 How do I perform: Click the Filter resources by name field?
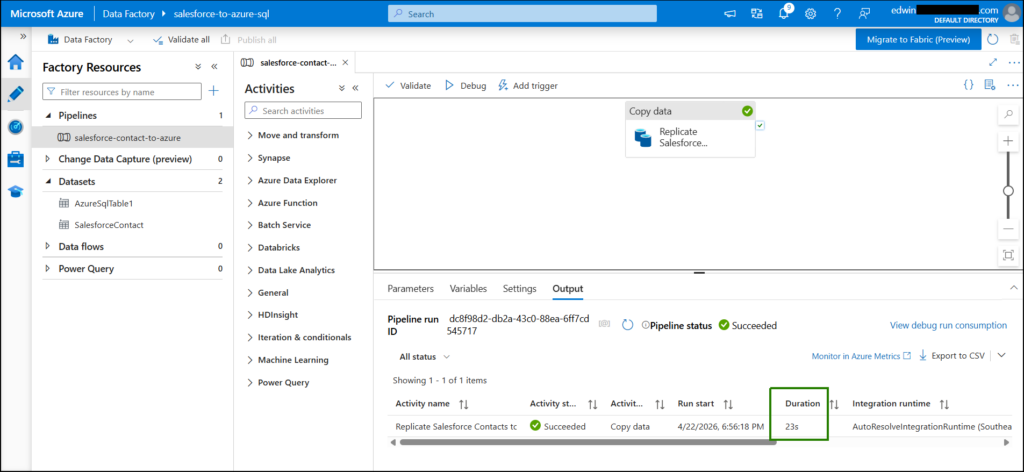pyautogui.click(x=122, y=92)
